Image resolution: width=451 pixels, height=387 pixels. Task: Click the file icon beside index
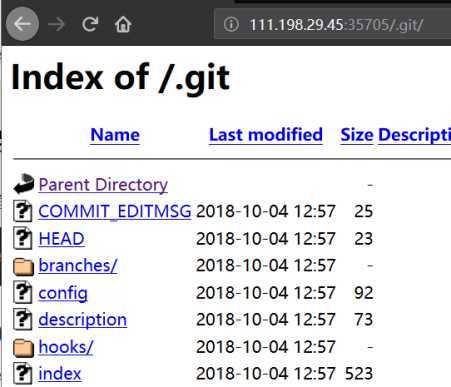tap(23, 374)
